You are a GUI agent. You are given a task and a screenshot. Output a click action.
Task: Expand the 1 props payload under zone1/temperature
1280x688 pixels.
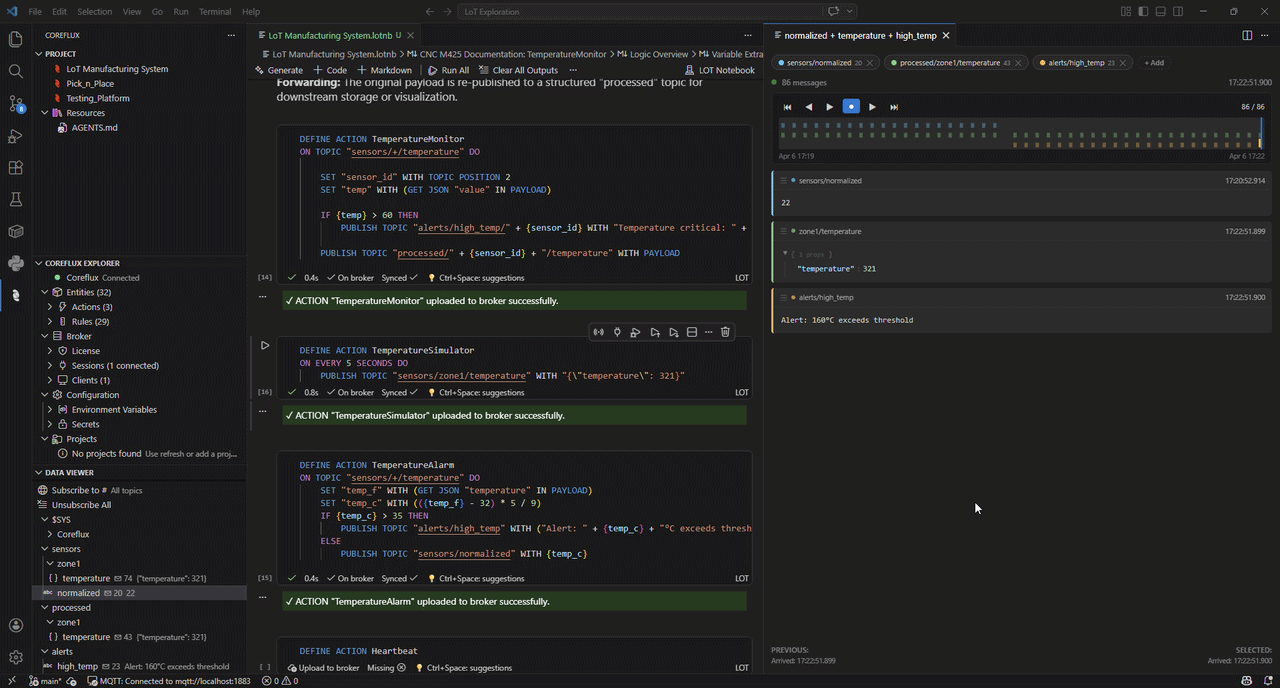pos(787,251)
